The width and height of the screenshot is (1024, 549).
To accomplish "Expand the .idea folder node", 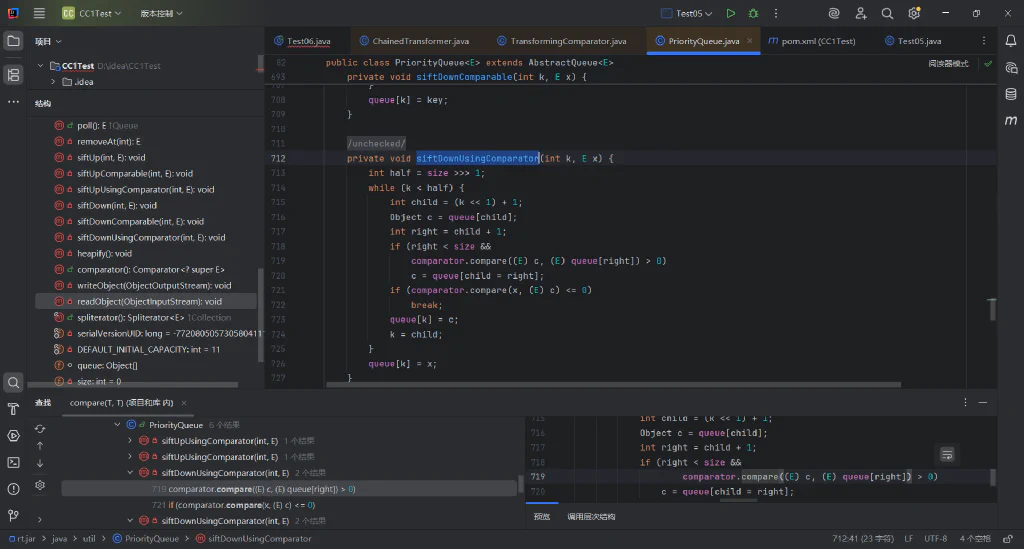I will [x=53, y=82].
